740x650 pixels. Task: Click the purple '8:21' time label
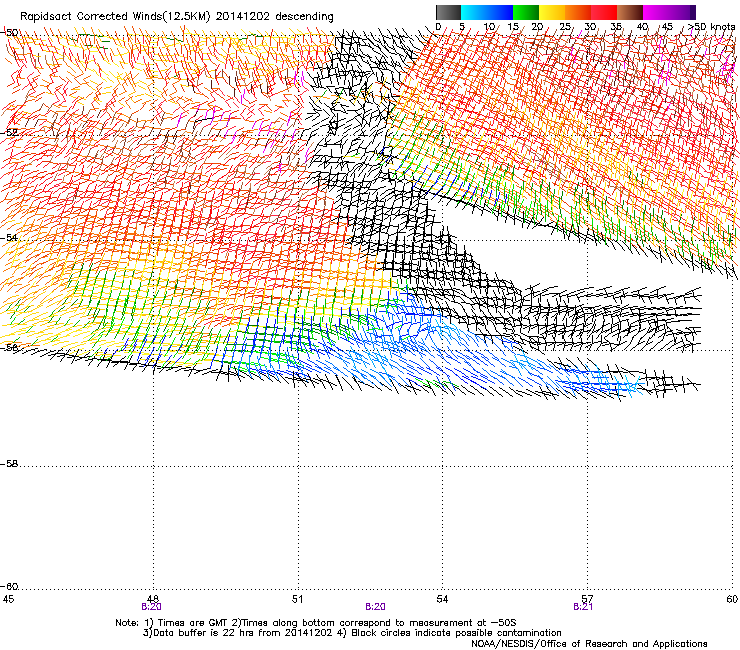[583, 607]
